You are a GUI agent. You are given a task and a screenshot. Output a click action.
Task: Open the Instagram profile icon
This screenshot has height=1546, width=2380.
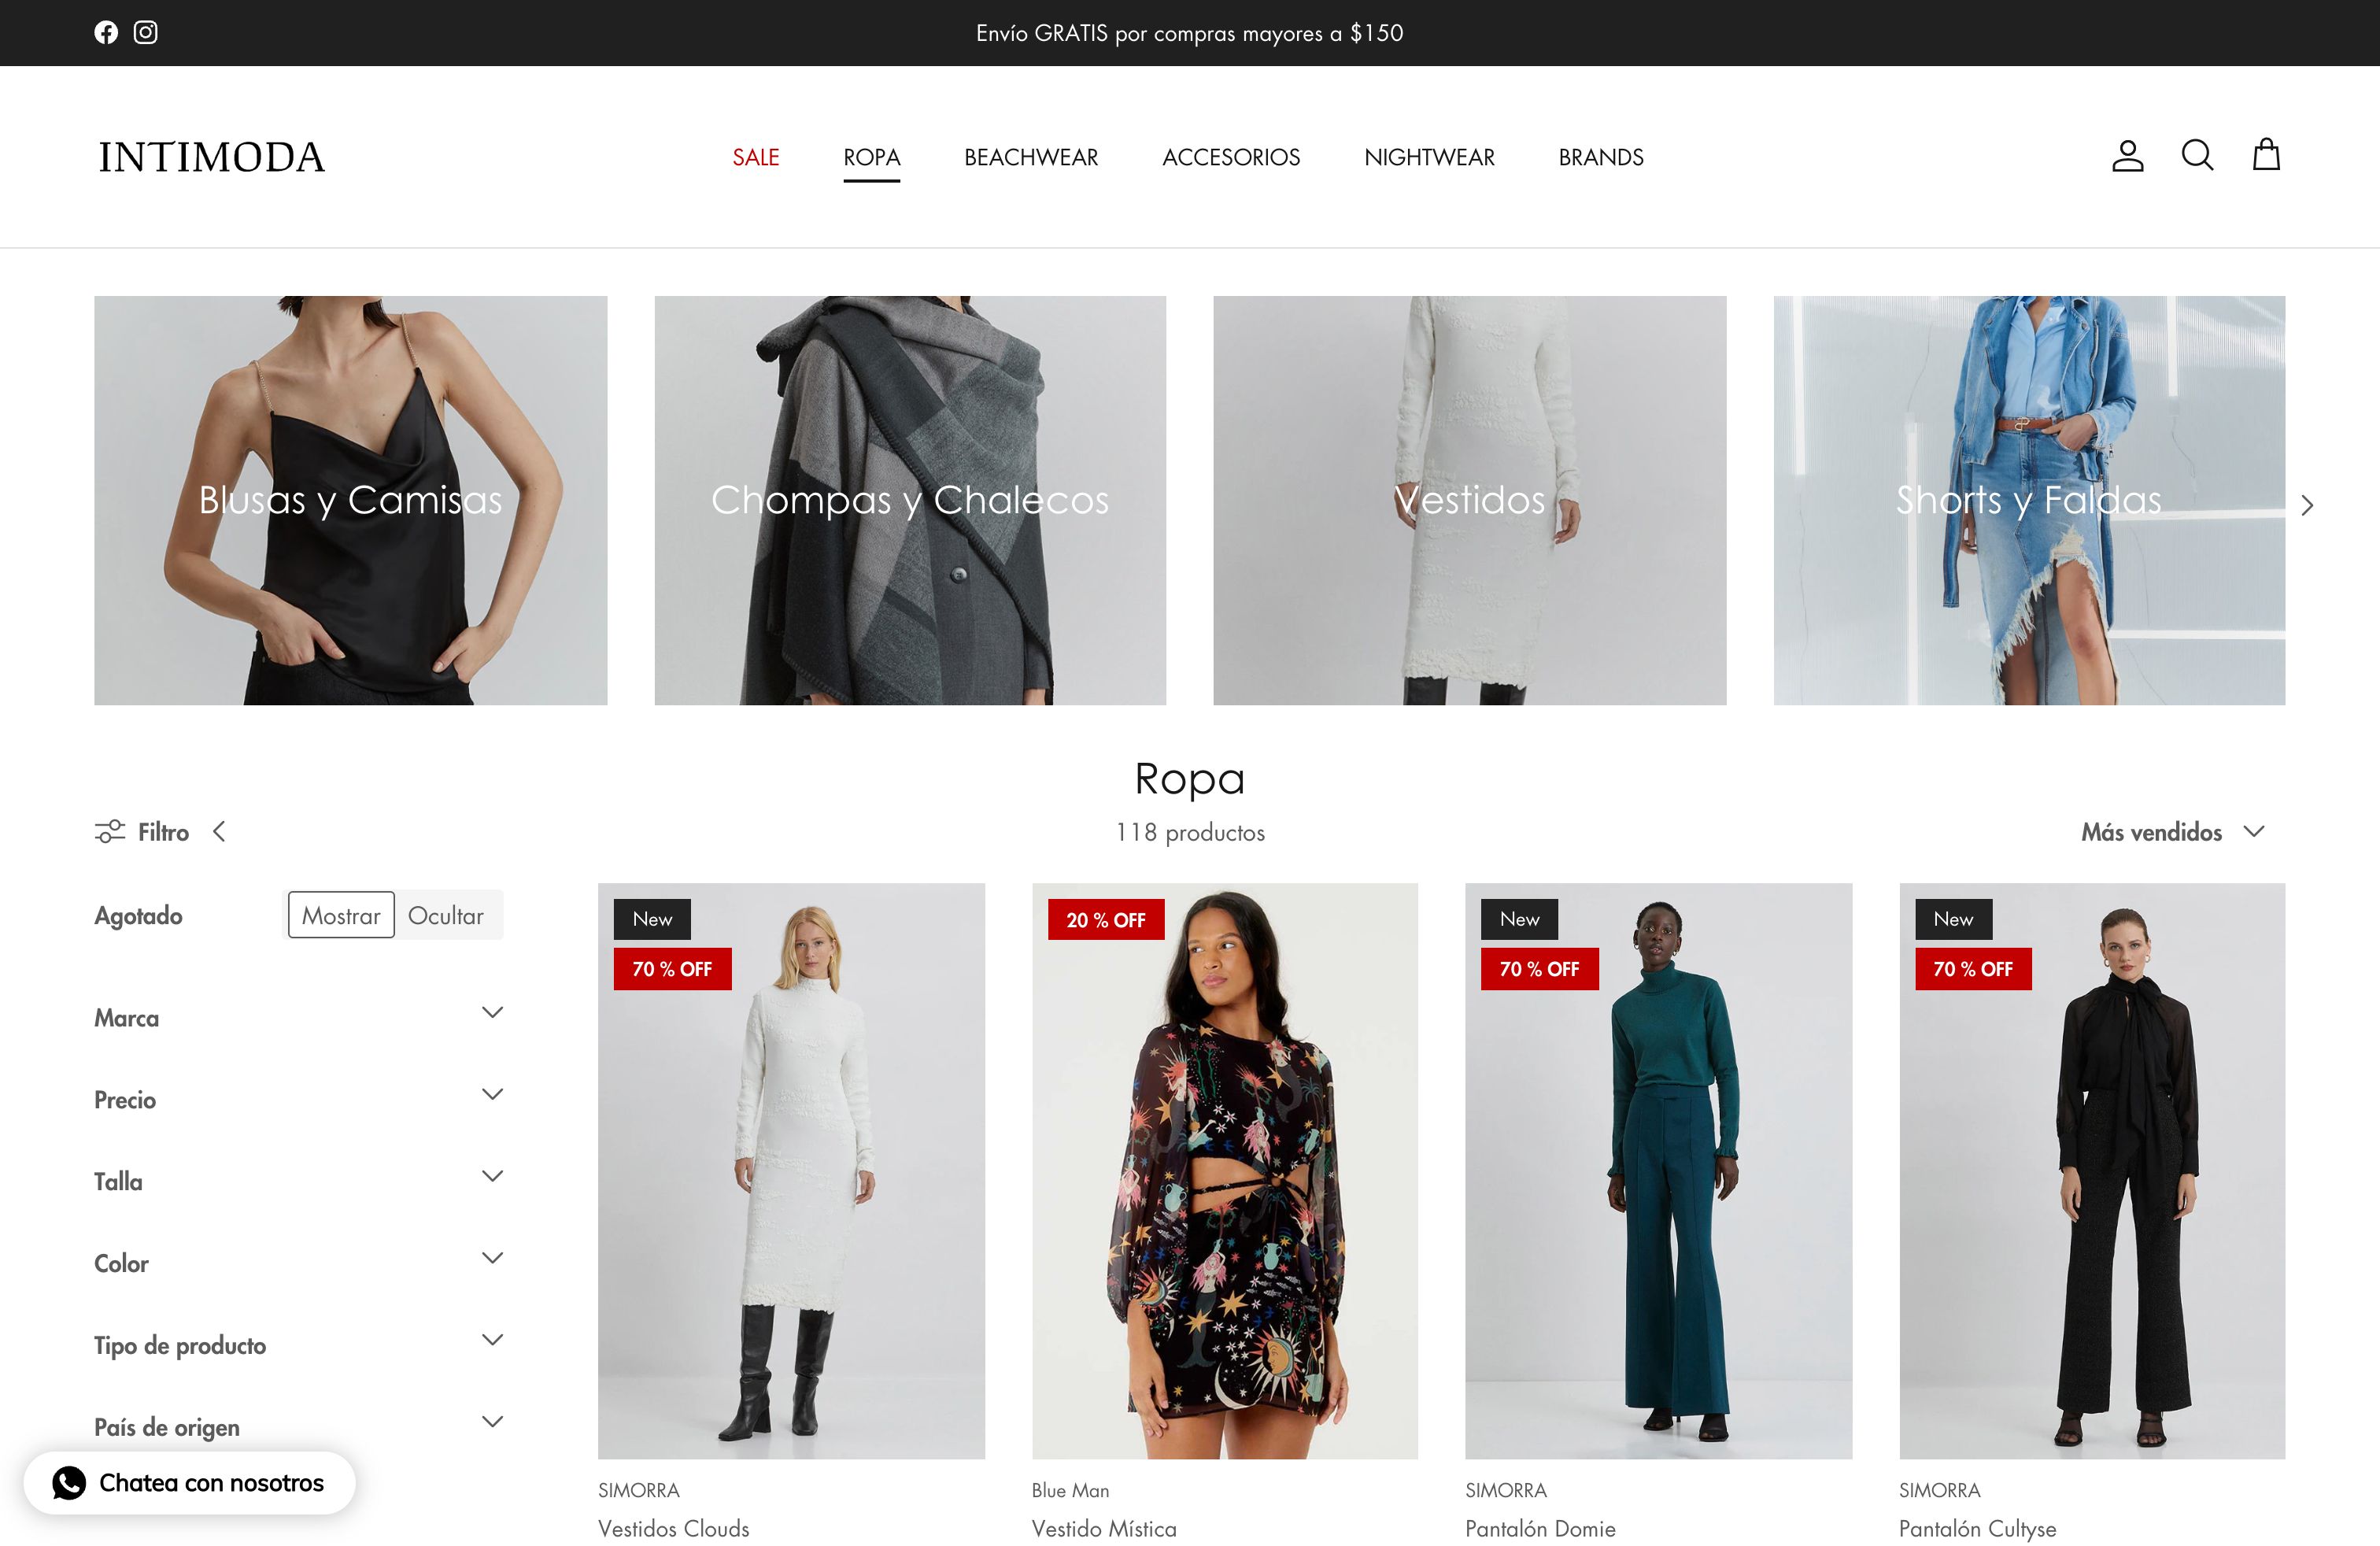(146, 32)
